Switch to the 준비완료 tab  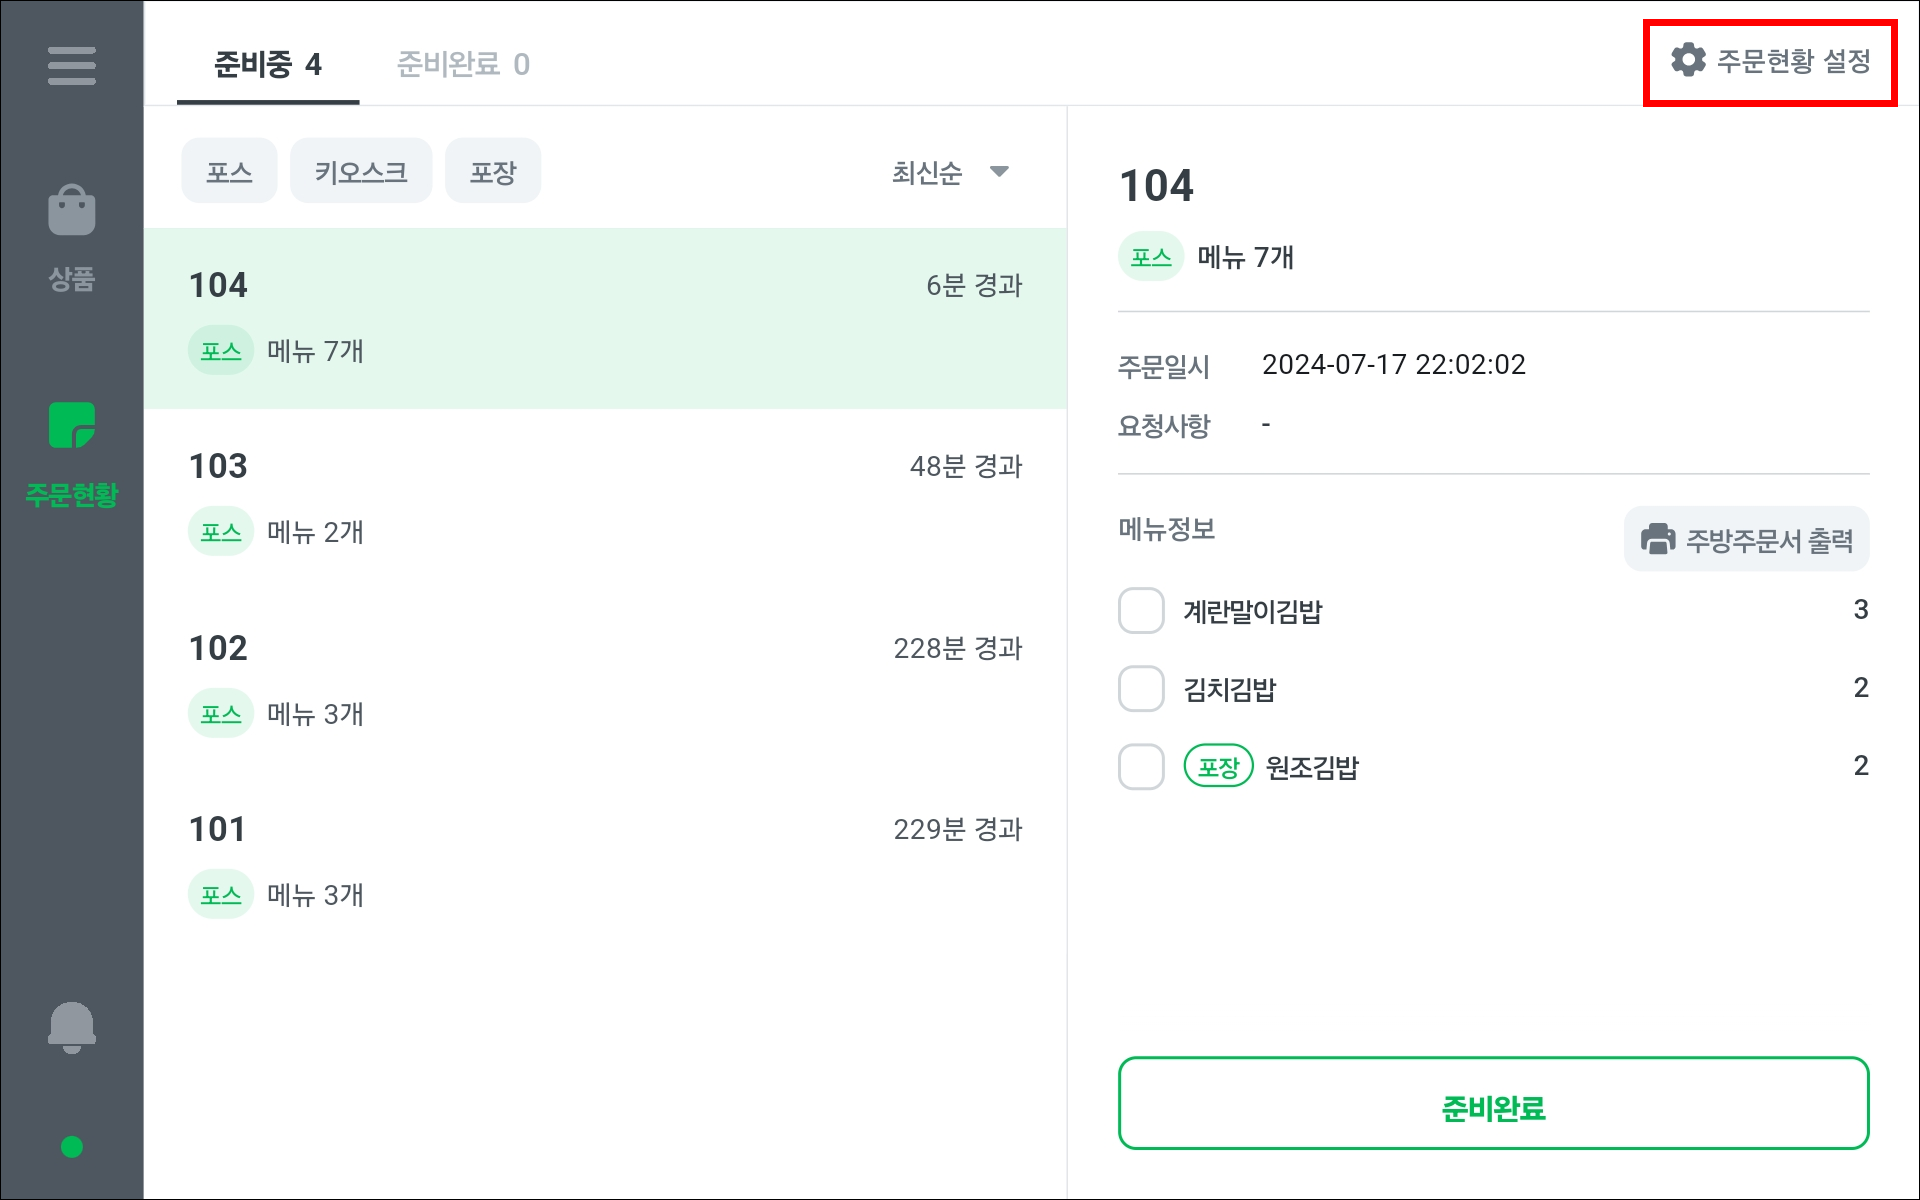(x=462, y=65)
